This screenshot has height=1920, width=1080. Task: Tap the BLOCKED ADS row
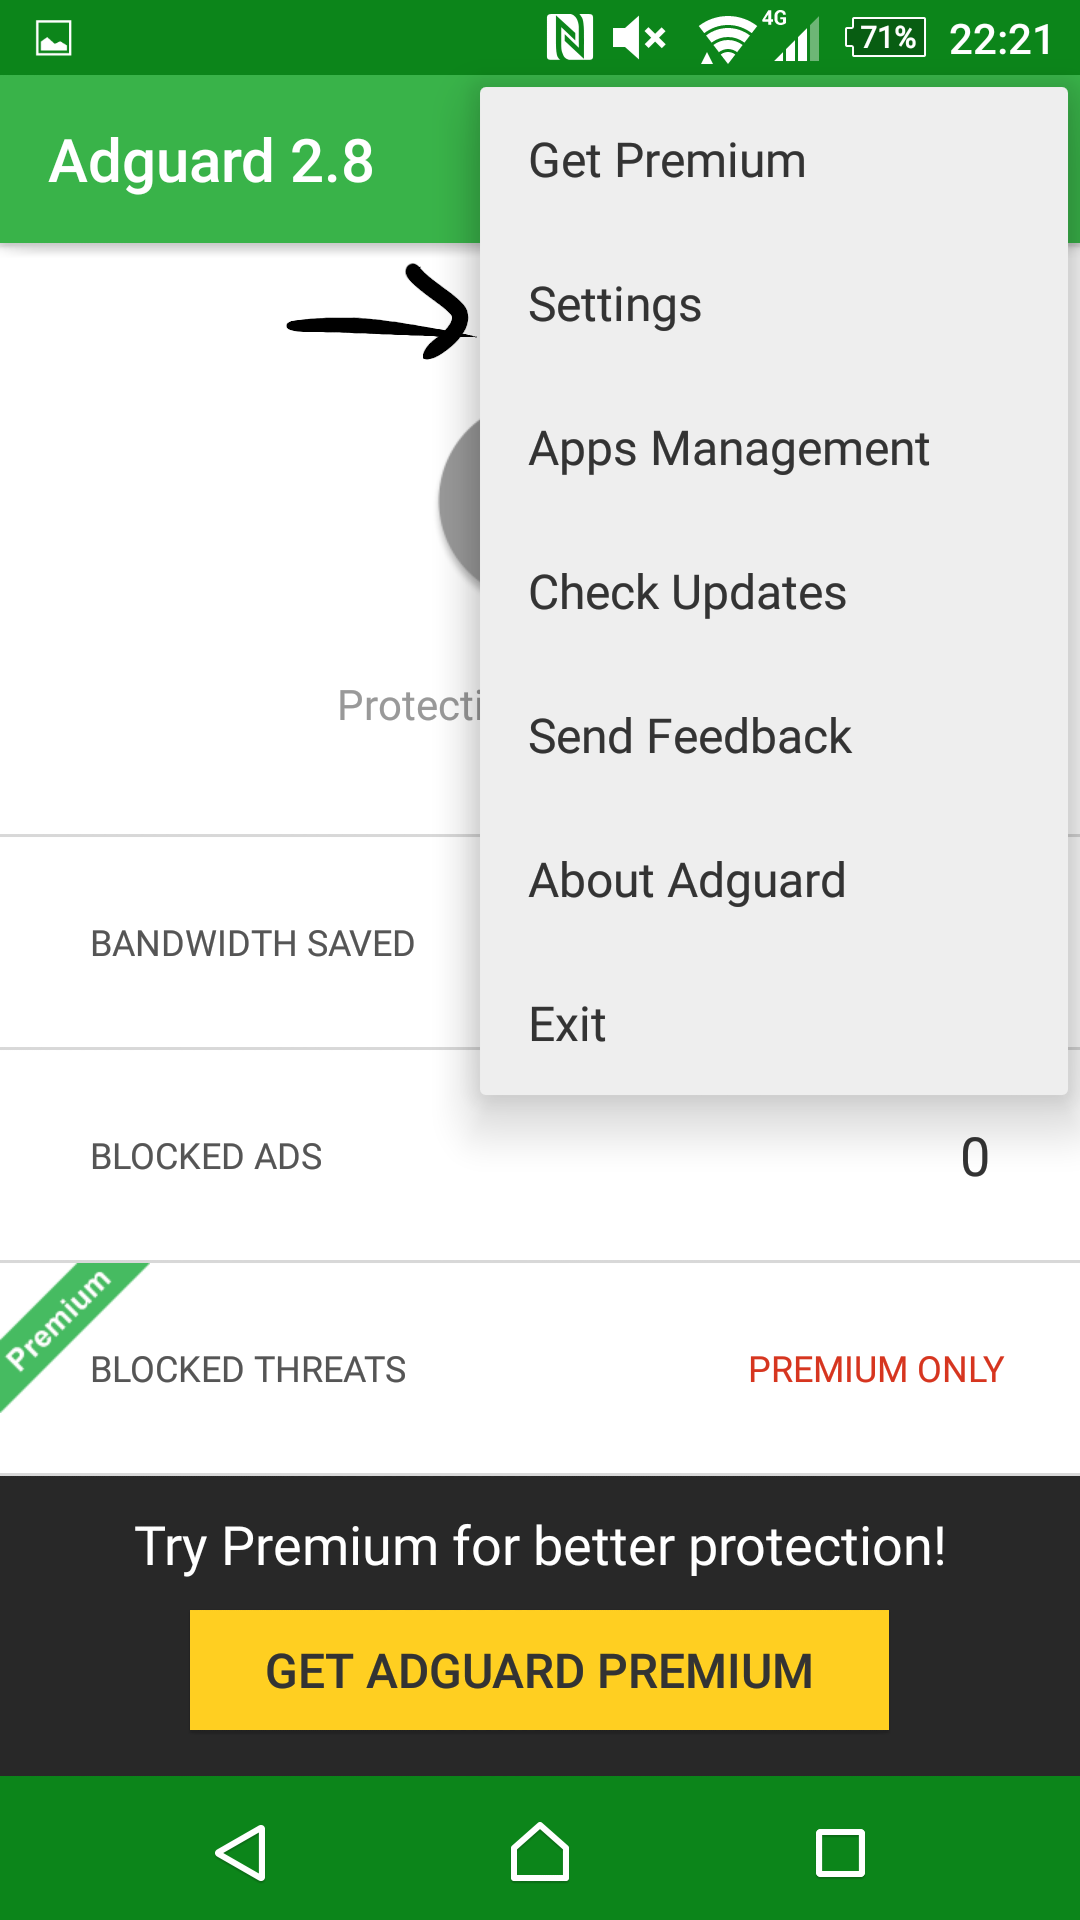click(540, 1156)
